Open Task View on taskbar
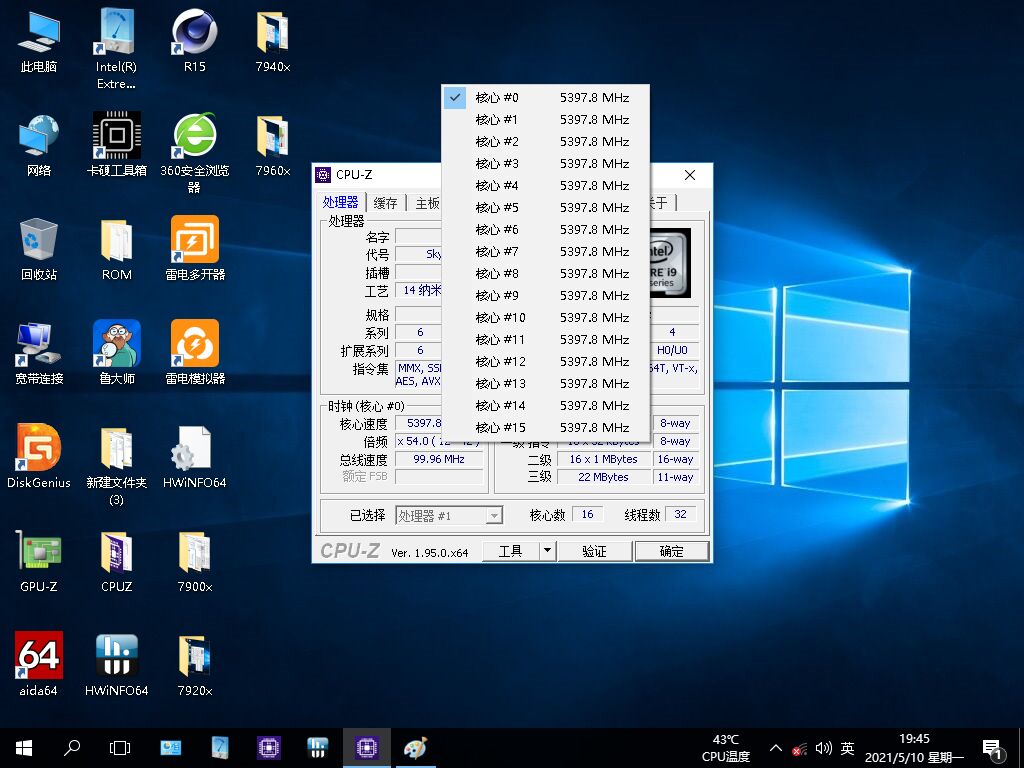Image resolution: width=1024 pixels, height=768 pixels. (x=120, y=748)
